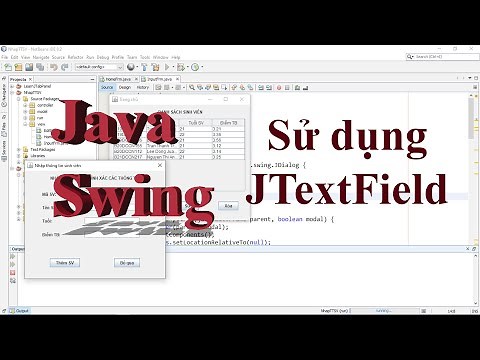Open the Debug Project dropdown arrow
480x360 pixels.
(x=187, y=67)
